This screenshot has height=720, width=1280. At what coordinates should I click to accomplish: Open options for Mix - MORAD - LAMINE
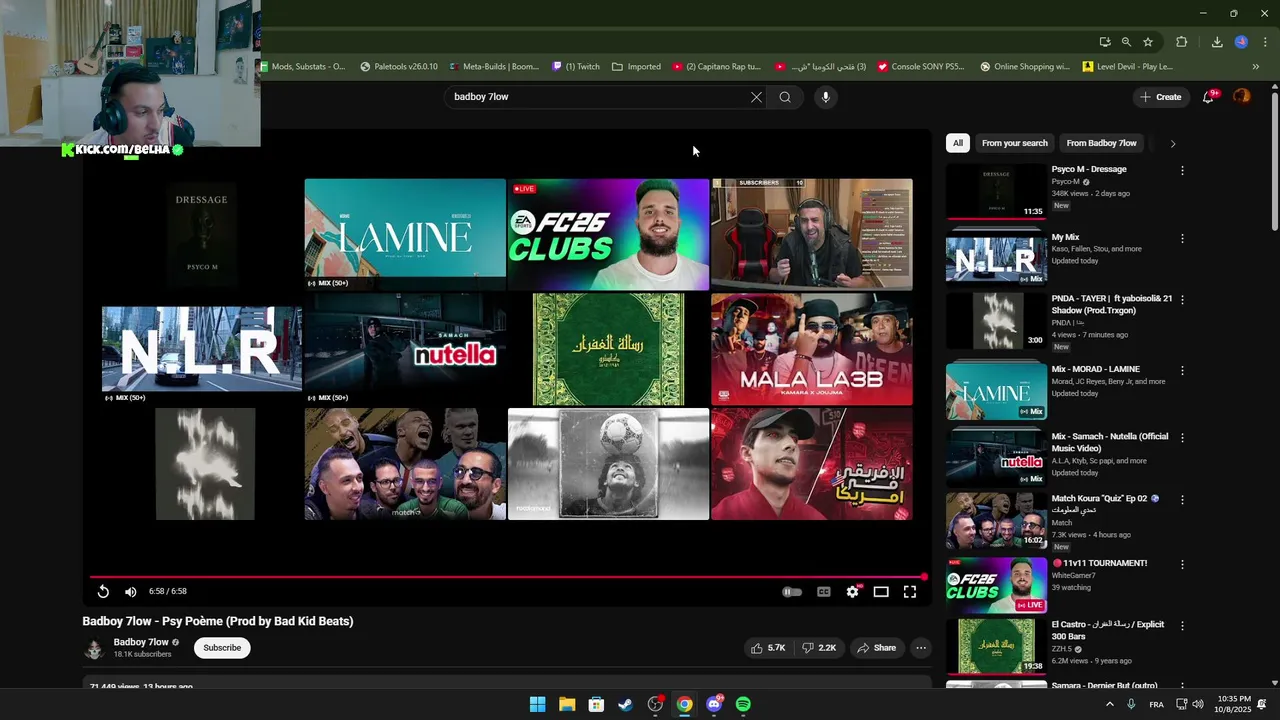(1182, 371)
